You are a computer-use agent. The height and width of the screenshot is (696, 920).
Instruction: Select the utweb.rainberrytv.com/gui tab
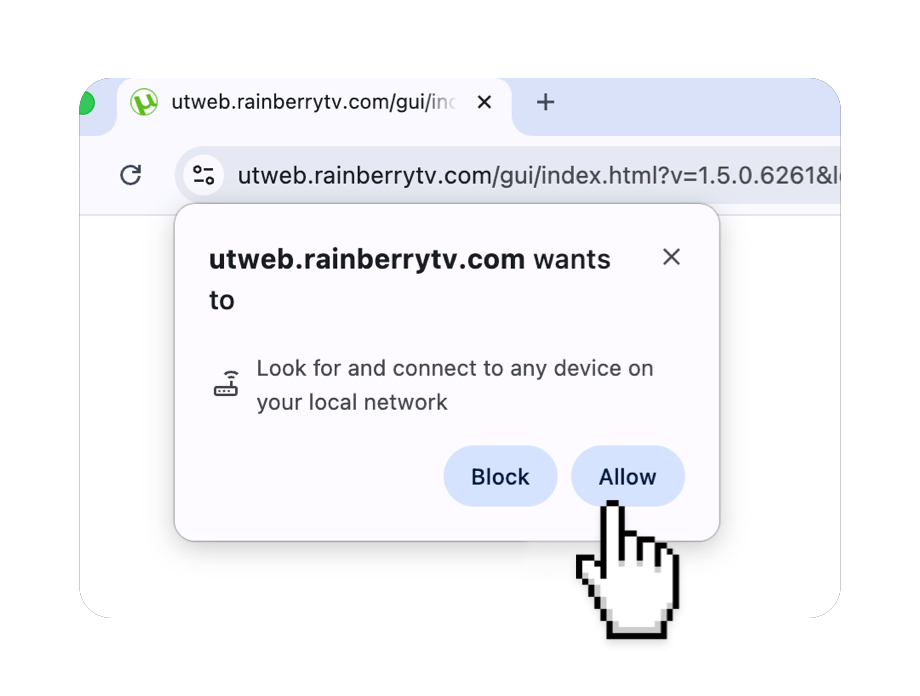[314, 103]
